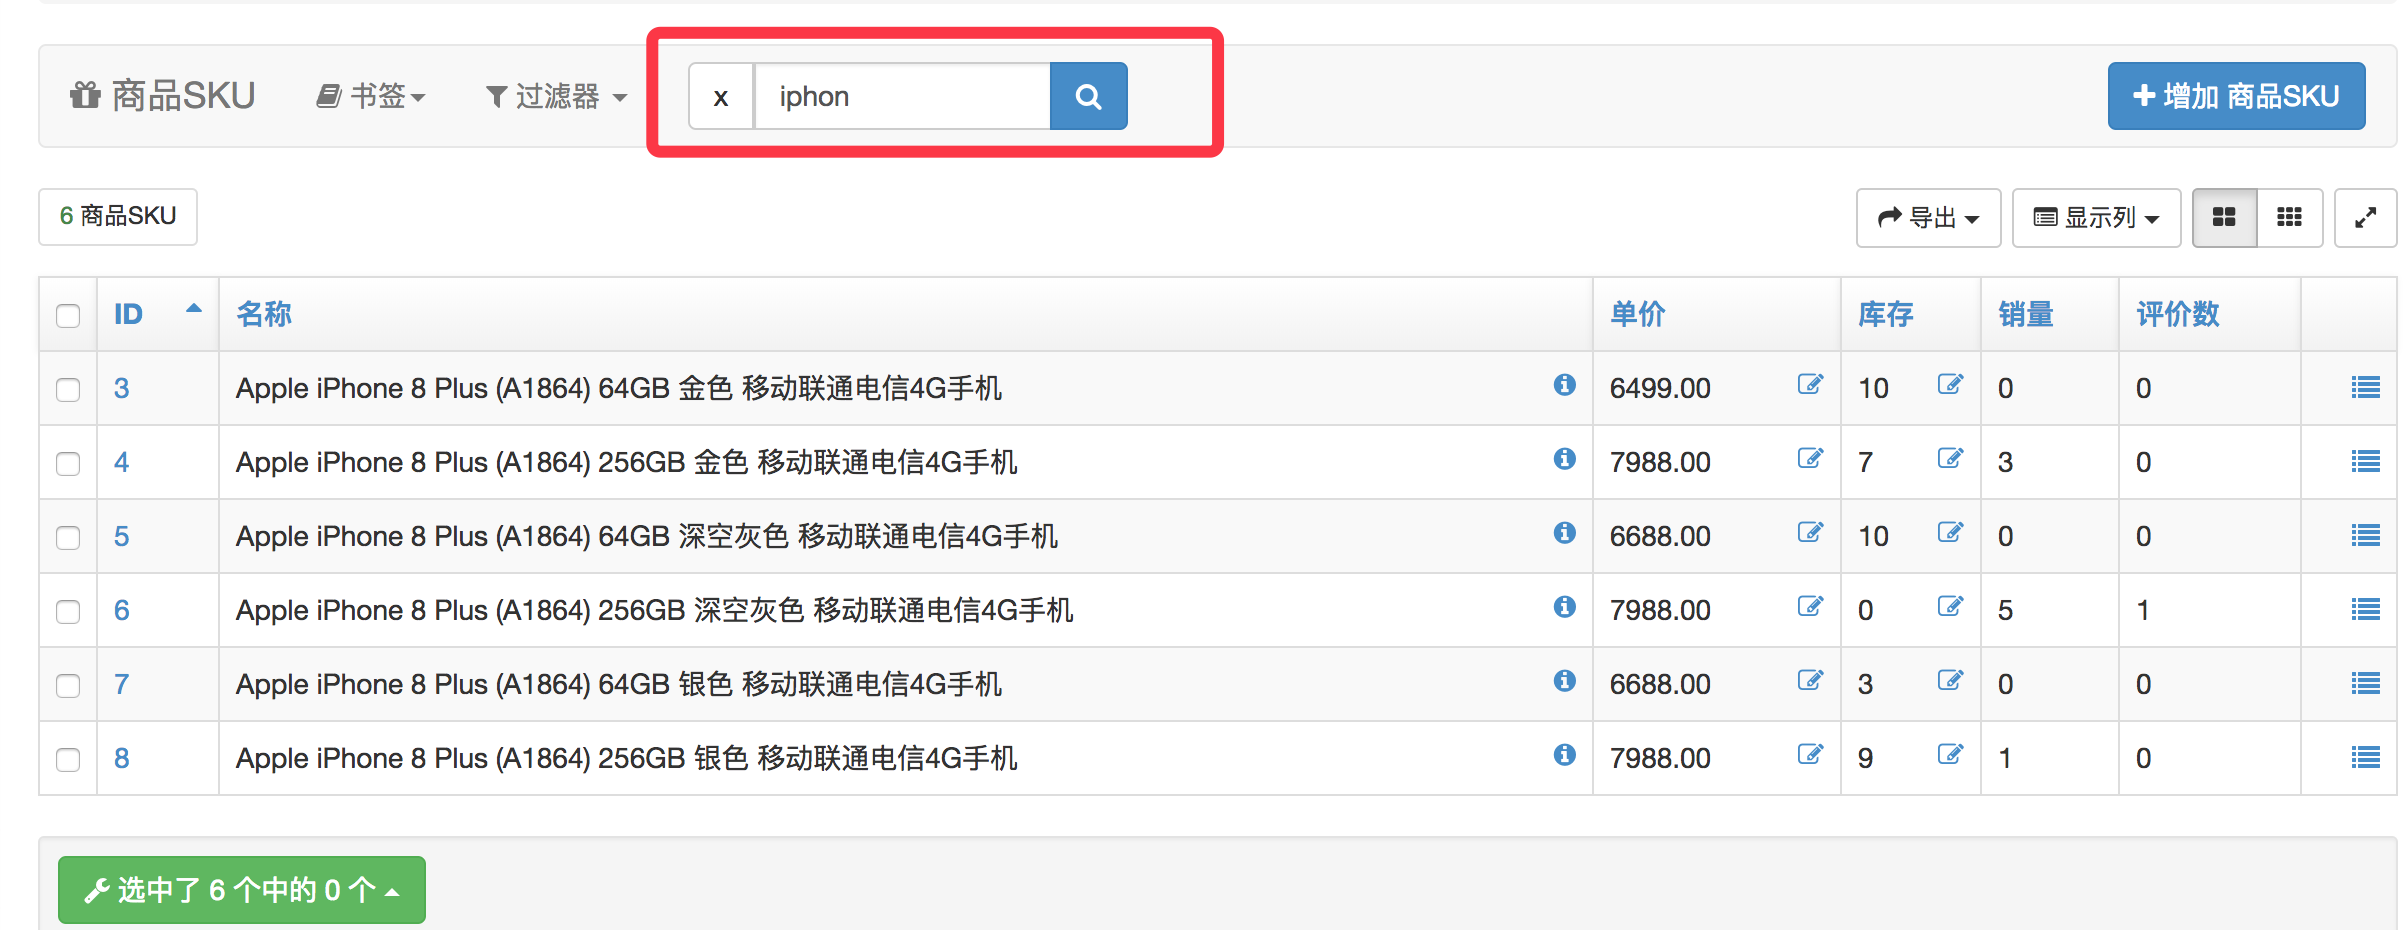Open the ID 5 link
Viewport: 2408px width, 930px height.
point(121,536)
